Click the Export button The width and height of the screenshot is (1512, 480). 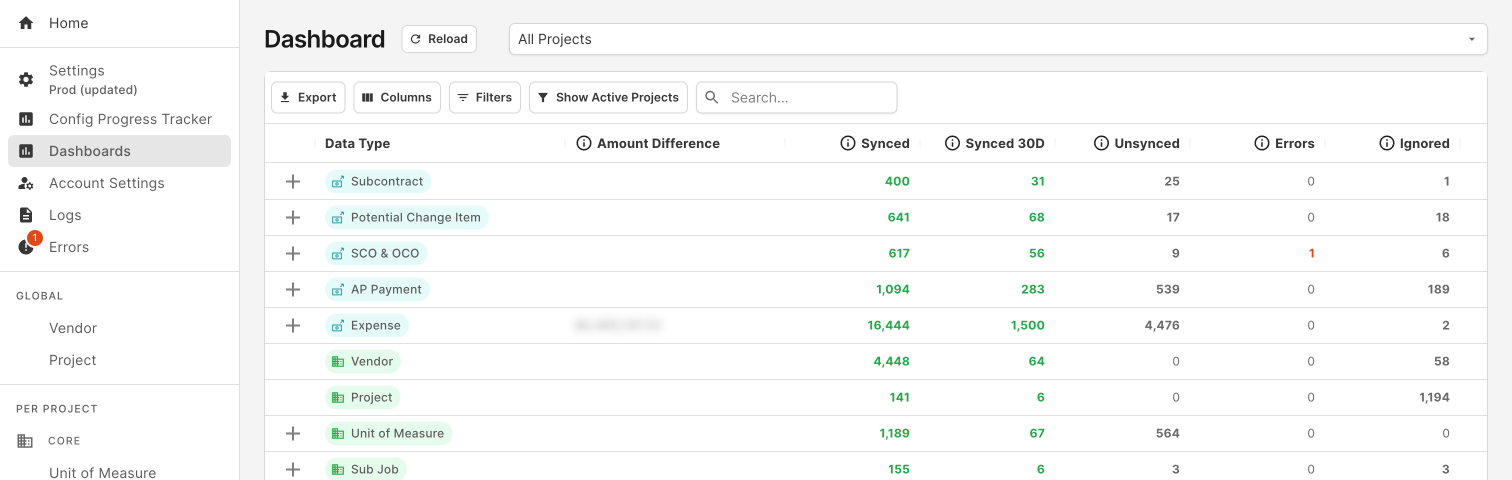point(308,97)
